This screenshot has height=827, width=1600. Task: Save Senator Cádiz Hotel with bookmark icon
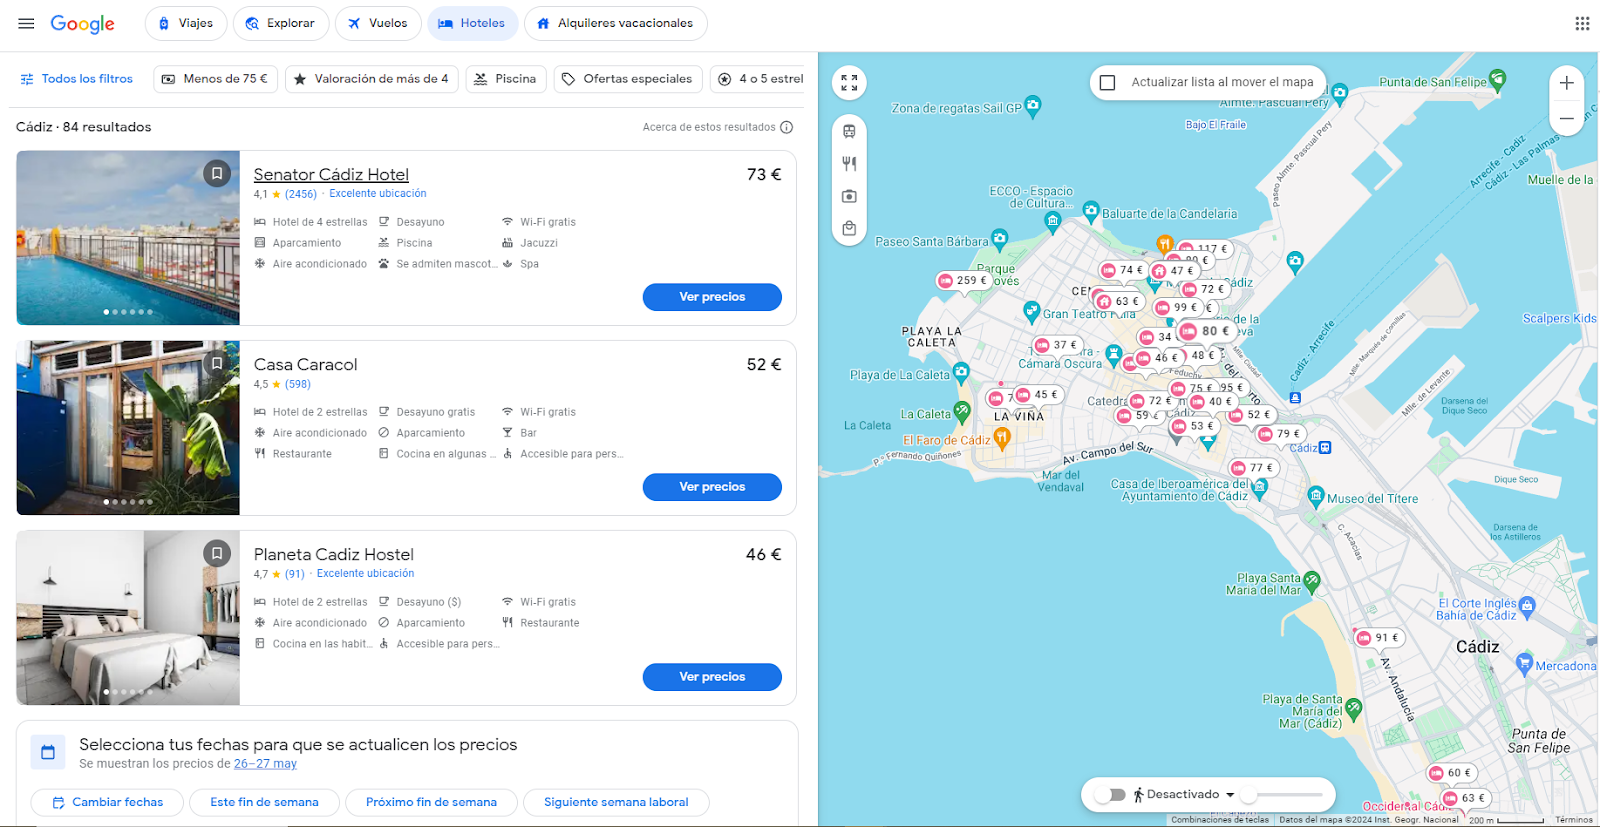pos(217,174)
